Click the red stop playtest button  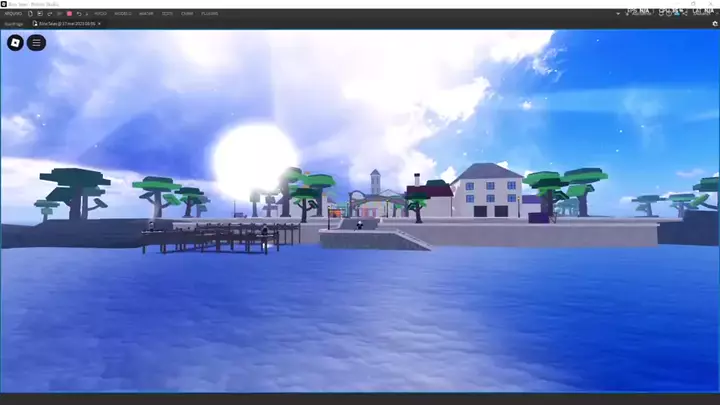(x=69, y=13)
